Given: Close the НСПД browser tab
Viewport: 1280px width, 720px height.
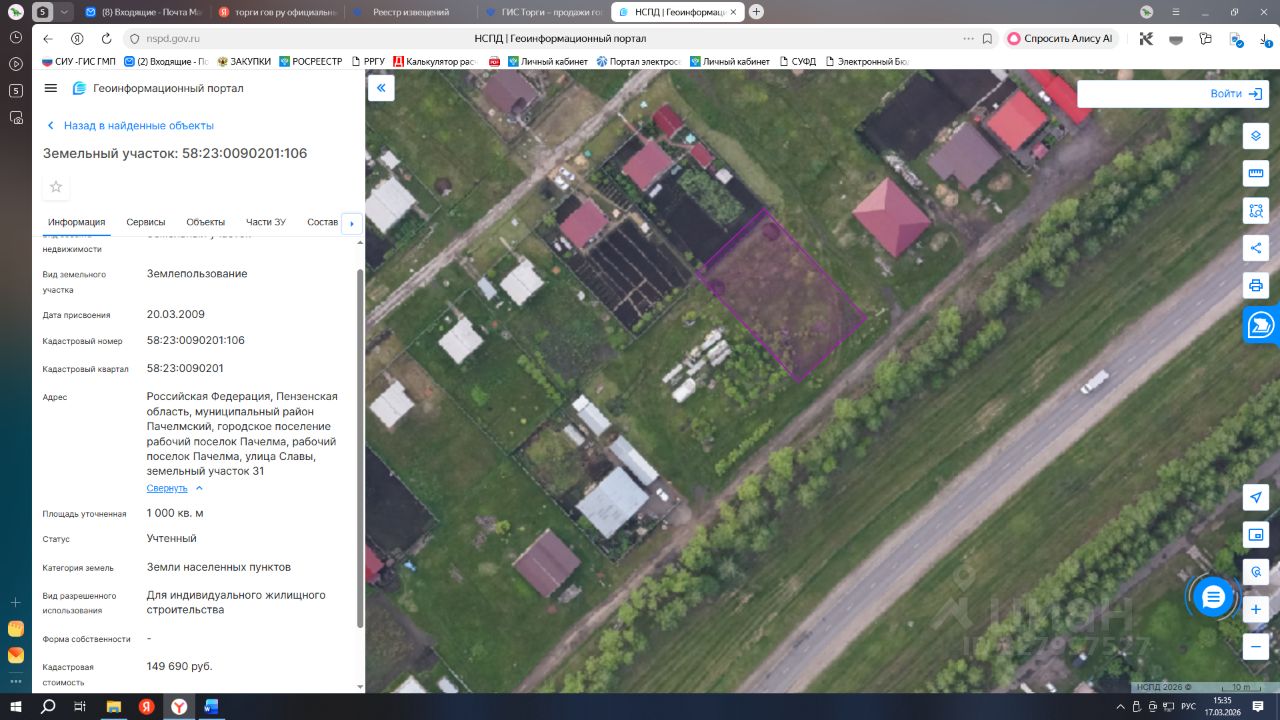Looking at the screenshot, I should pyautogui.click(x=735, y=12).
